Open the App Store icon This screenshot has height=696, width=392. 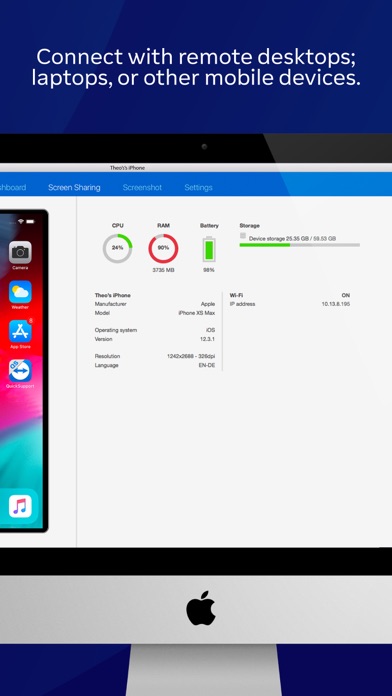(20, 331)
